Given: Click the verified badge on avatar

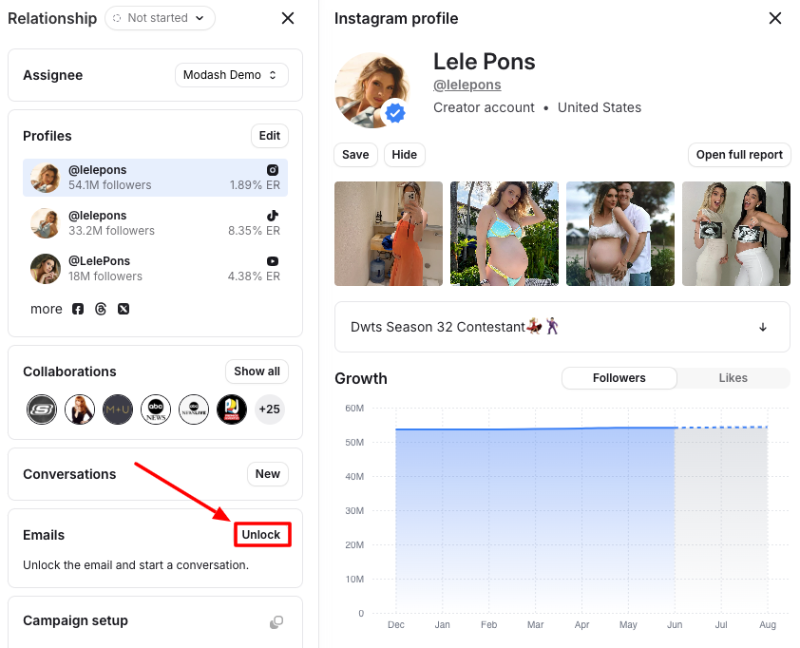Looking at the screenshot, I should point(395,113).
